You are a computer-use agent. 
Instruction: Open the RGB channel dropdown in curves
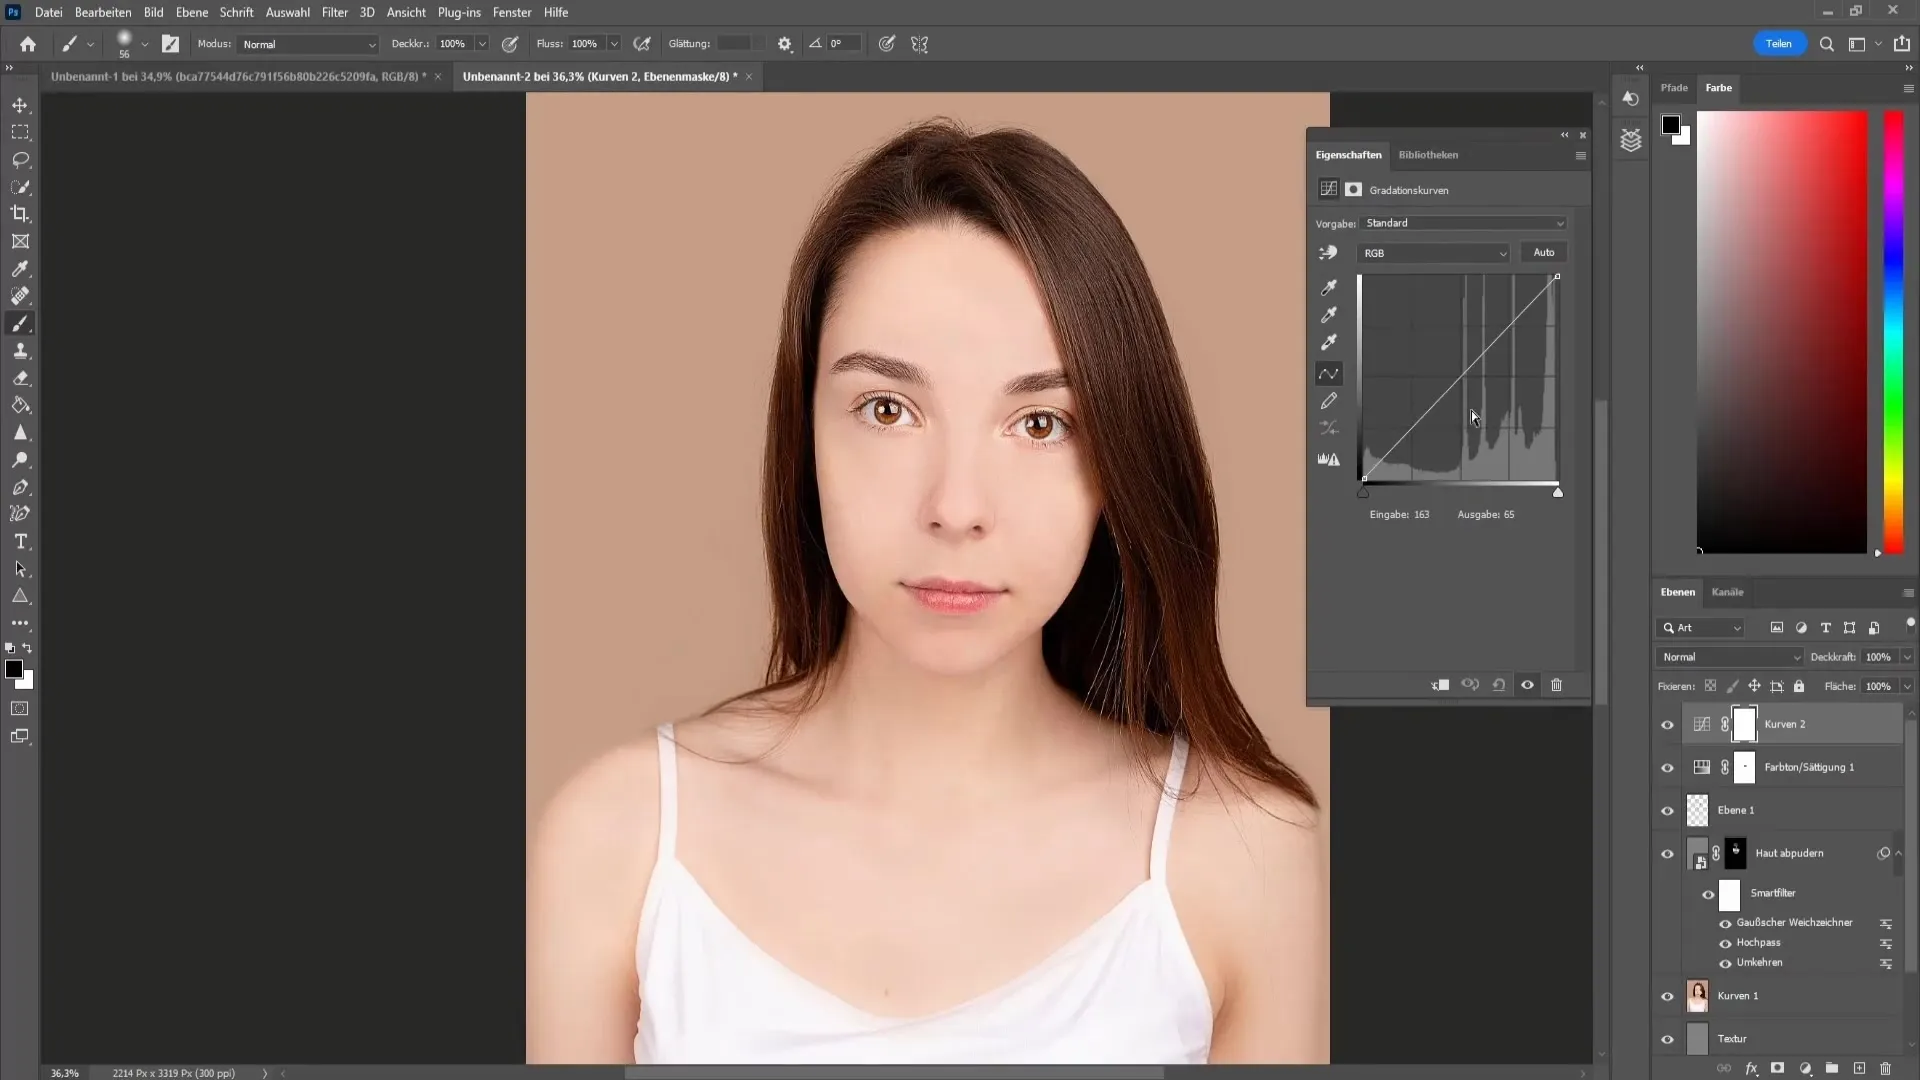coord(1433,253)
